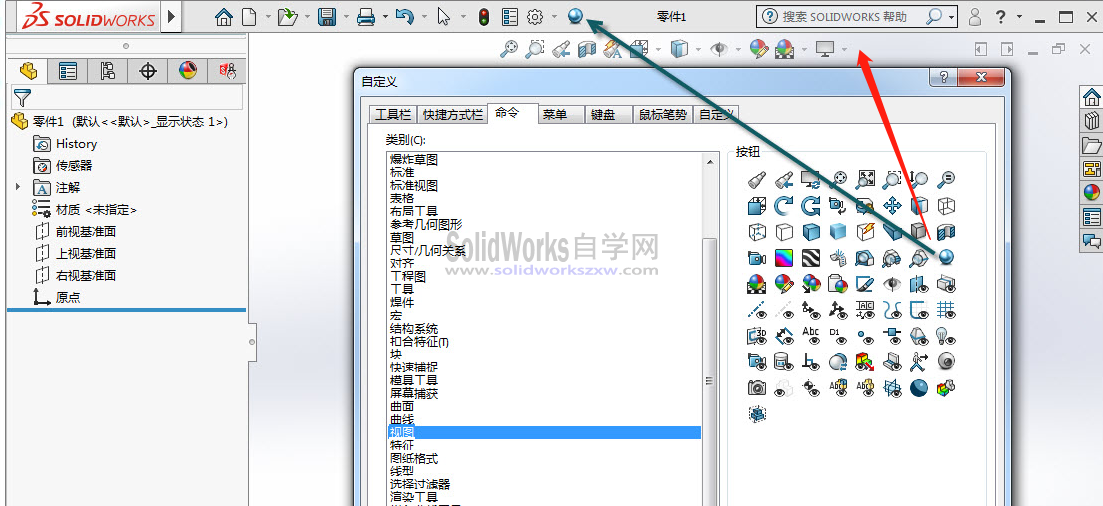
Task: Toggle the View Grid eye icon
Action: point(947,310)
